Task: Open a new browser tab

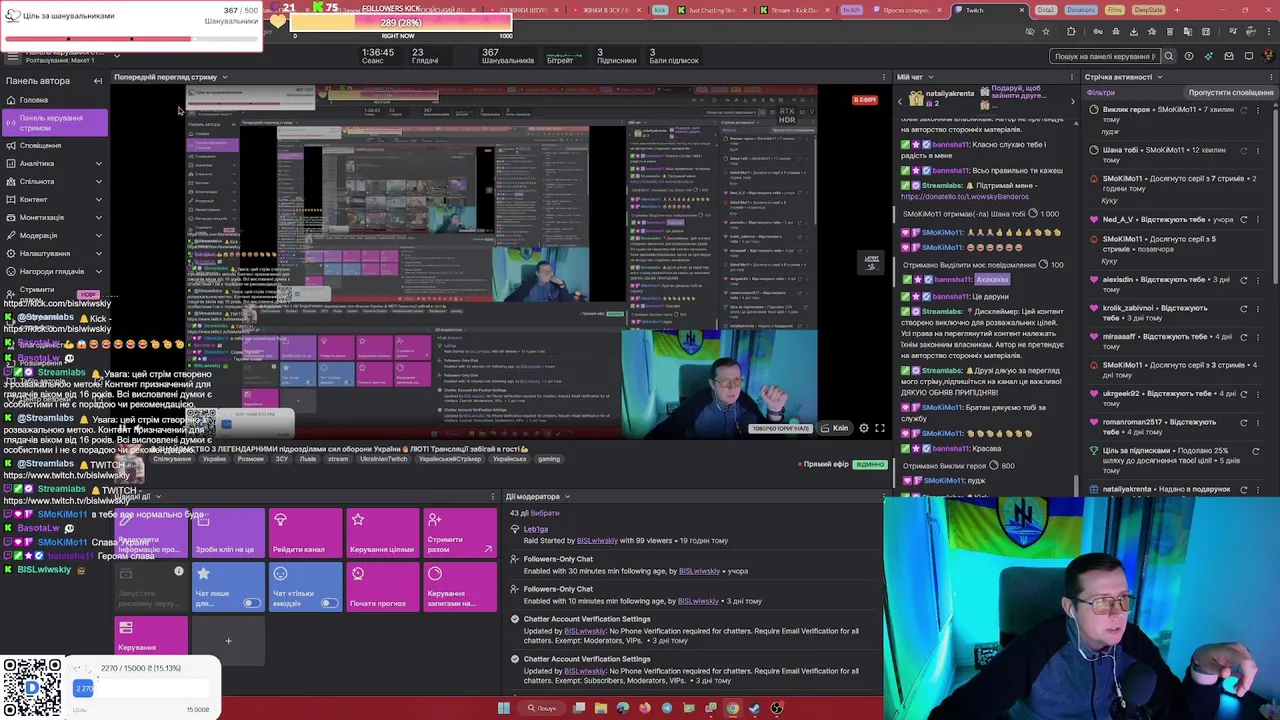Action: tap(1177, 10)
